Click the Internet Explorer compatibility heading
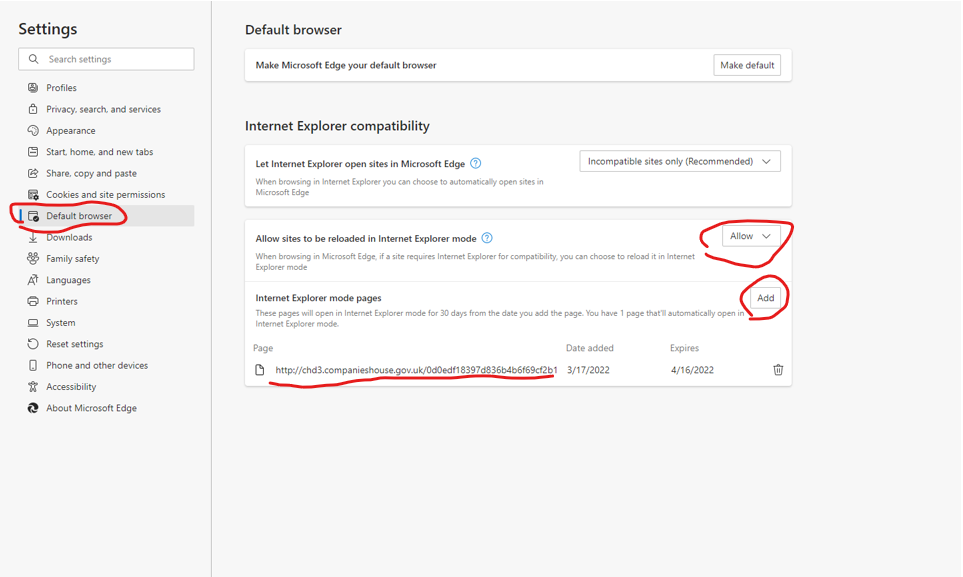Image resolution: width=963 pixels, height=577 pixels. point(337,126)
